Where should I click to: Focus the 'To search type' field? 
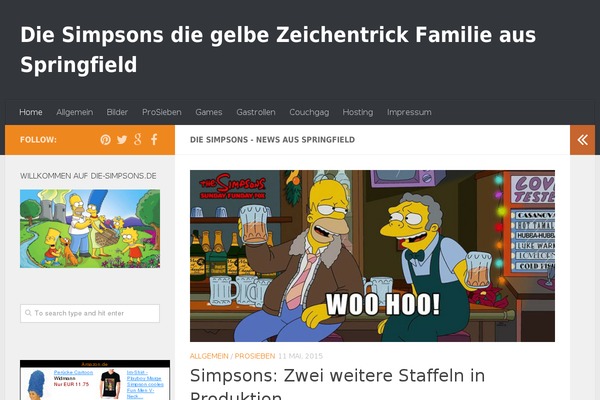[90, 313]
